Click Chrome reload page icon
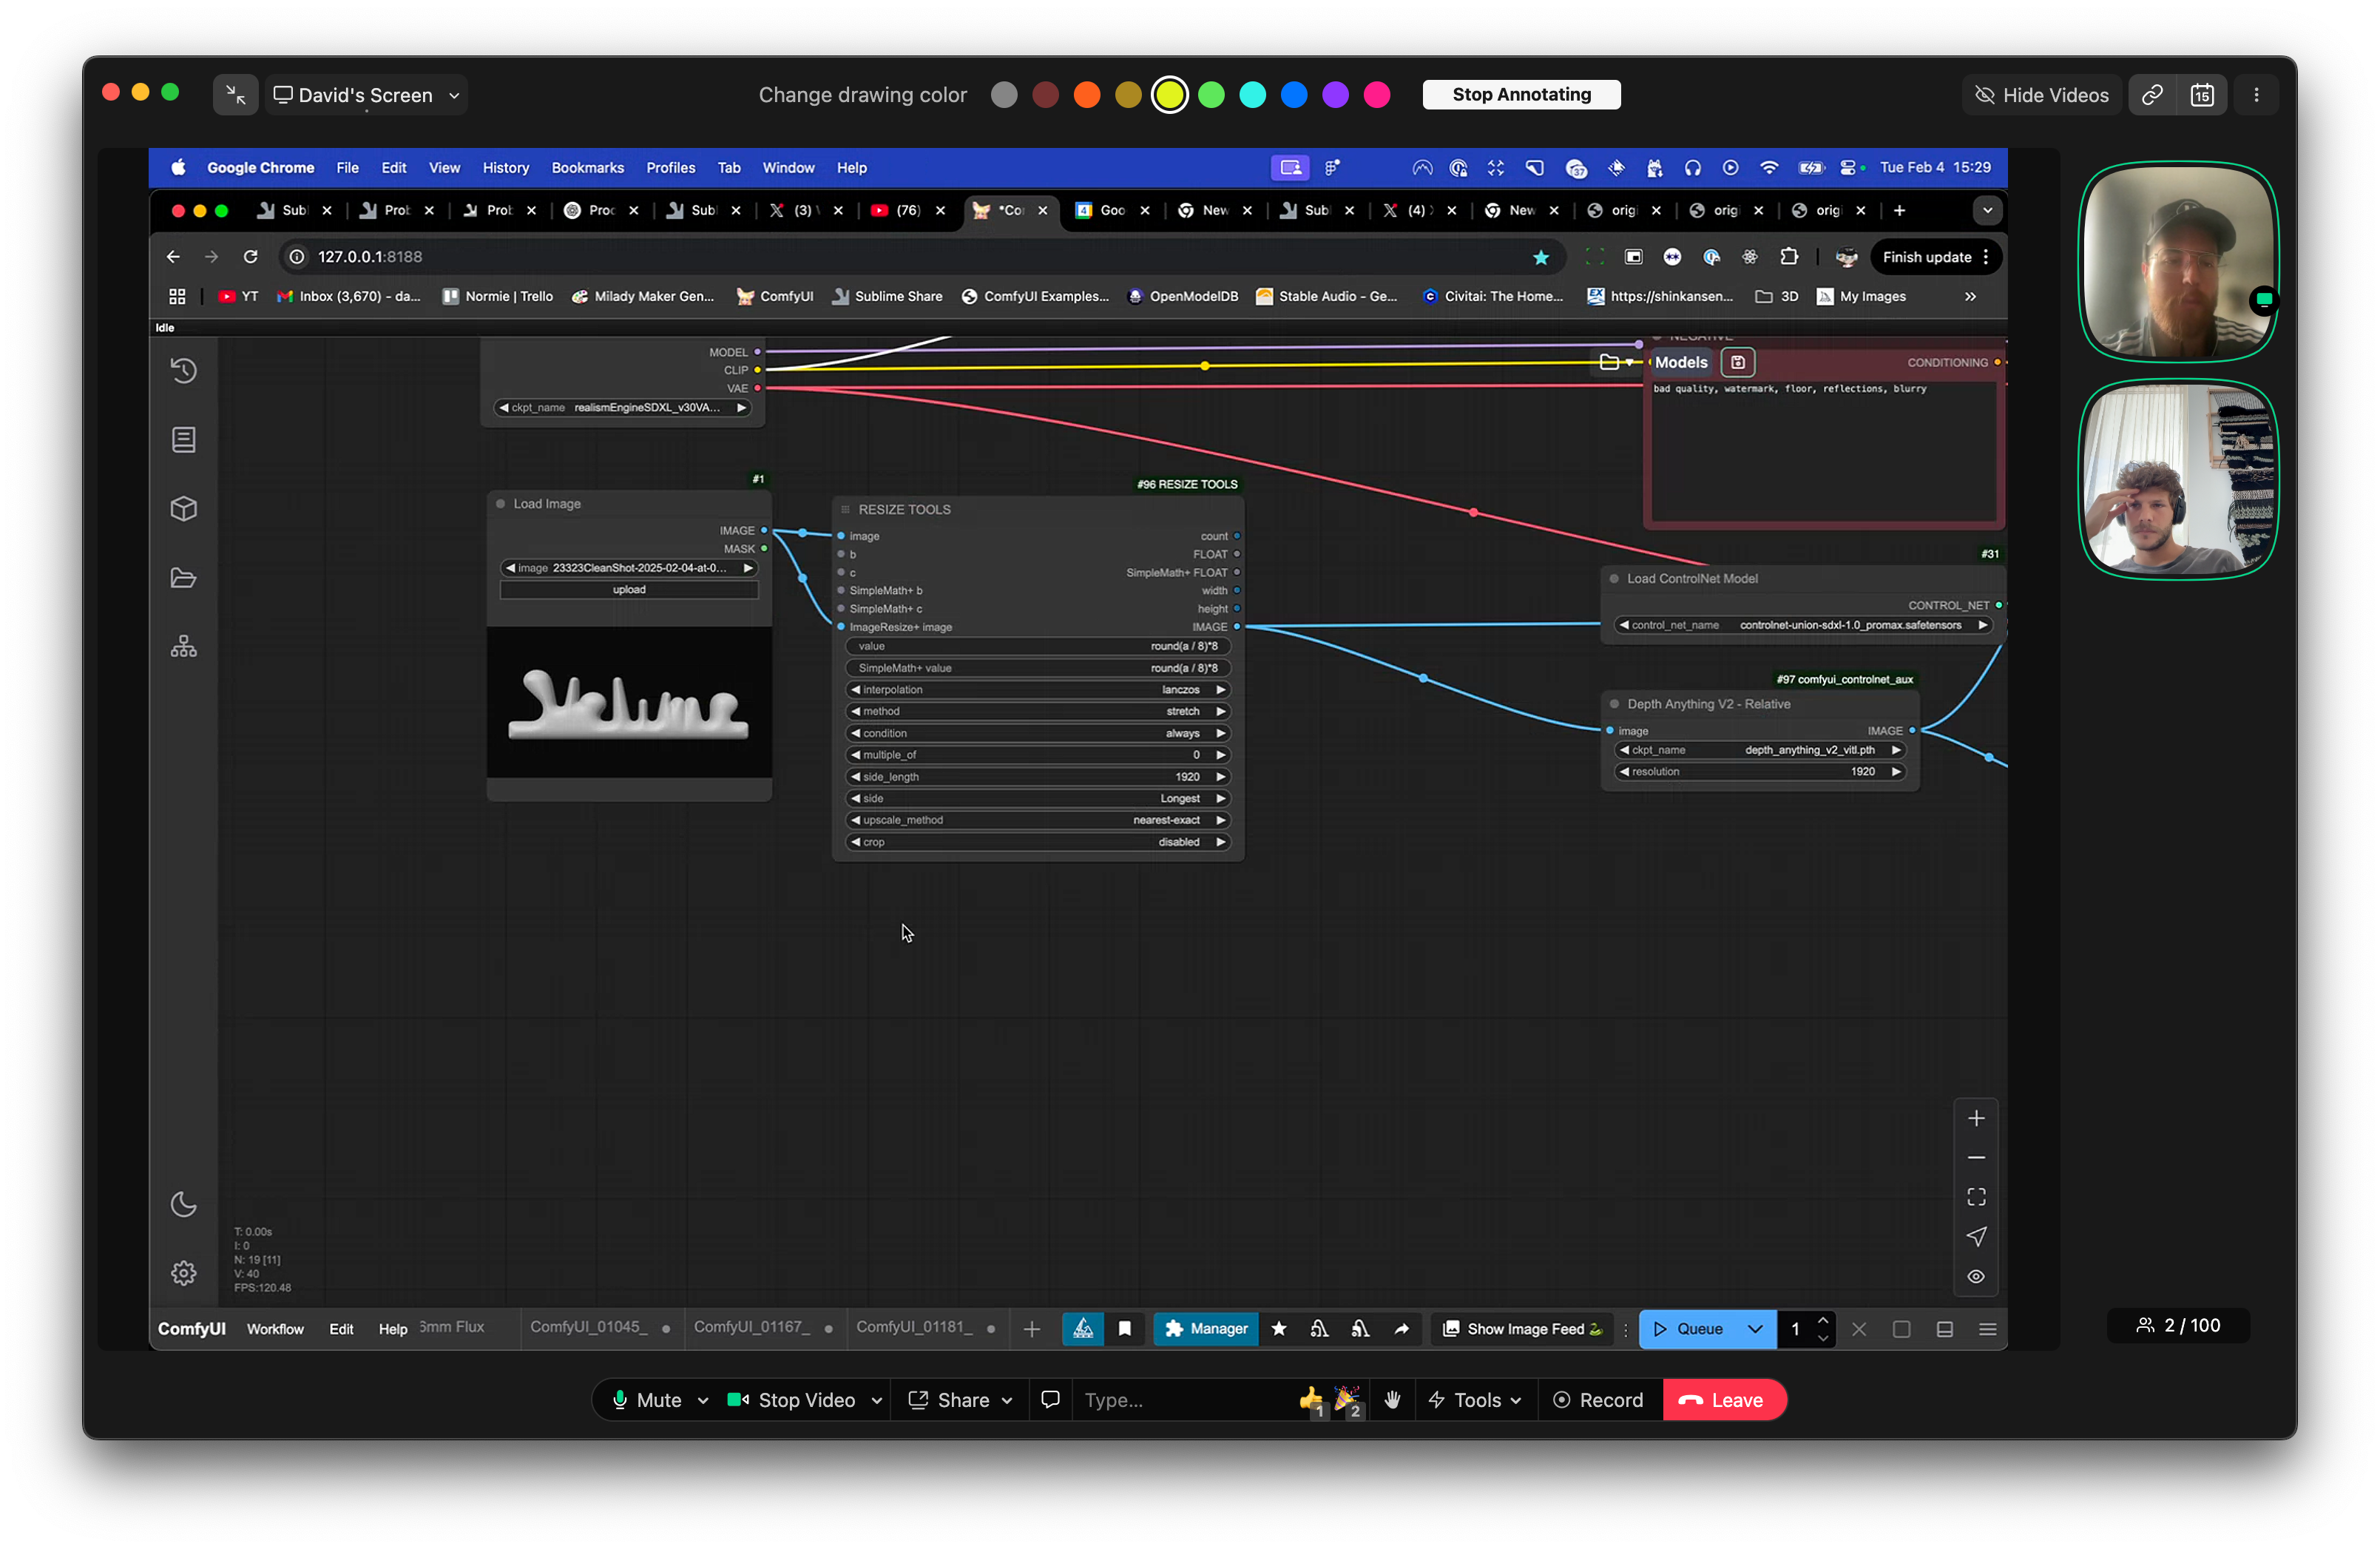 (x=250, y=256)
